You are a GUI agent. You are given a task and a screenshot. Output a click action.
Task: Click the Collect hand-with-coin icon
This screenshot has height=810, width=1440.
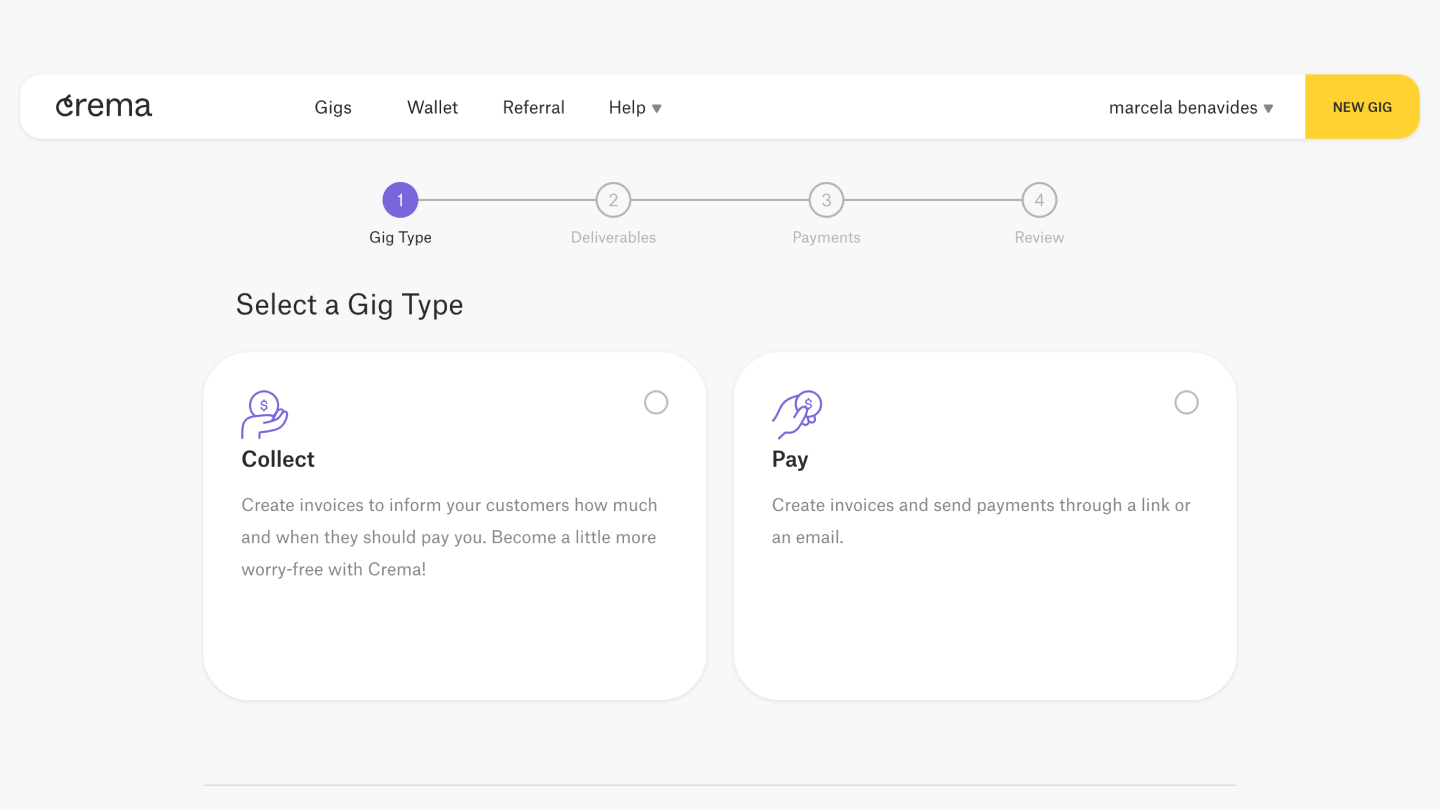265,414
